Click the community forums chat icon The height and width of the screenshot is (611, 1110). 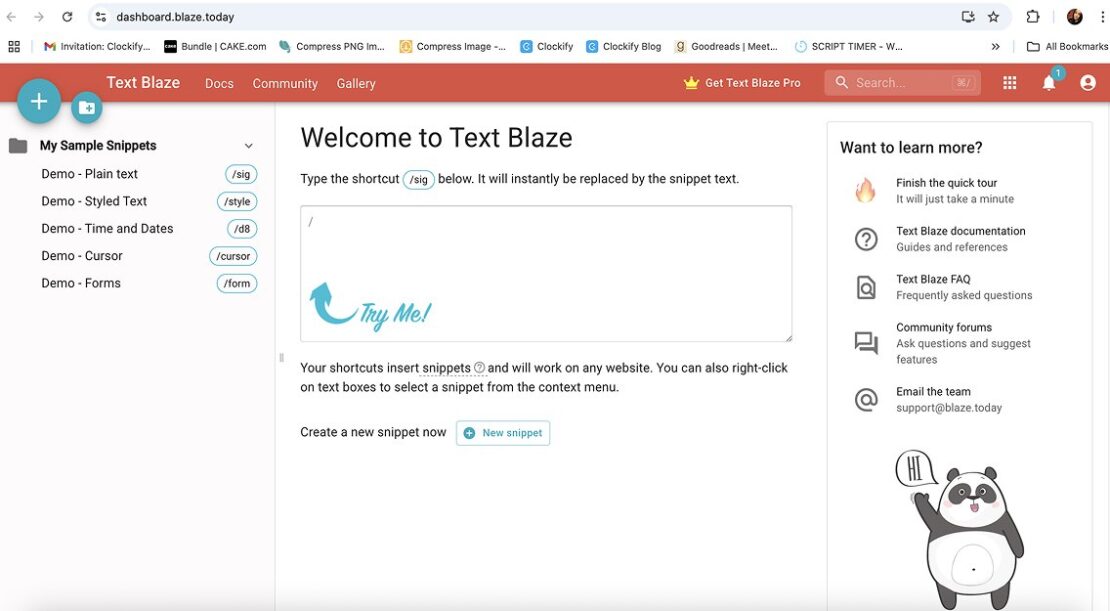[866, 343]
